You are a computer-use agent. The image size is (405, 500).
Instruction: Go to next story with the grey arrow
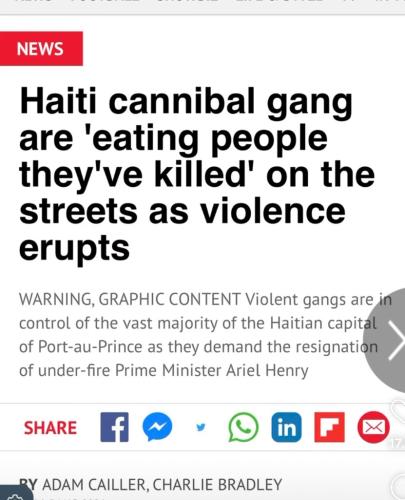coord(387,340)
